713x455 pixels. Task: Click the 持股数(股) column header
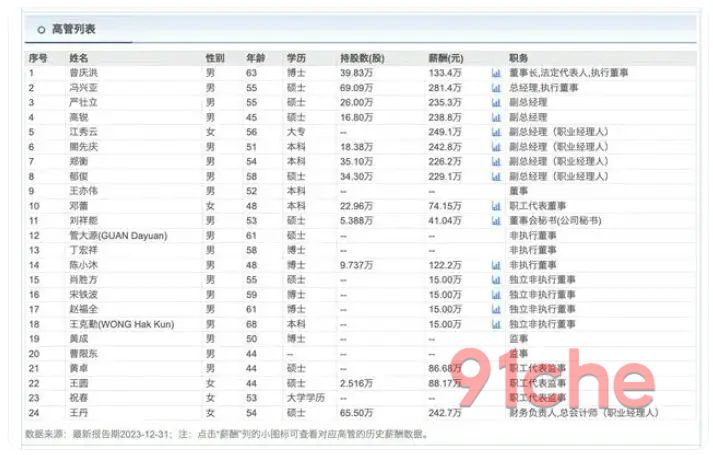pos(362,59)
